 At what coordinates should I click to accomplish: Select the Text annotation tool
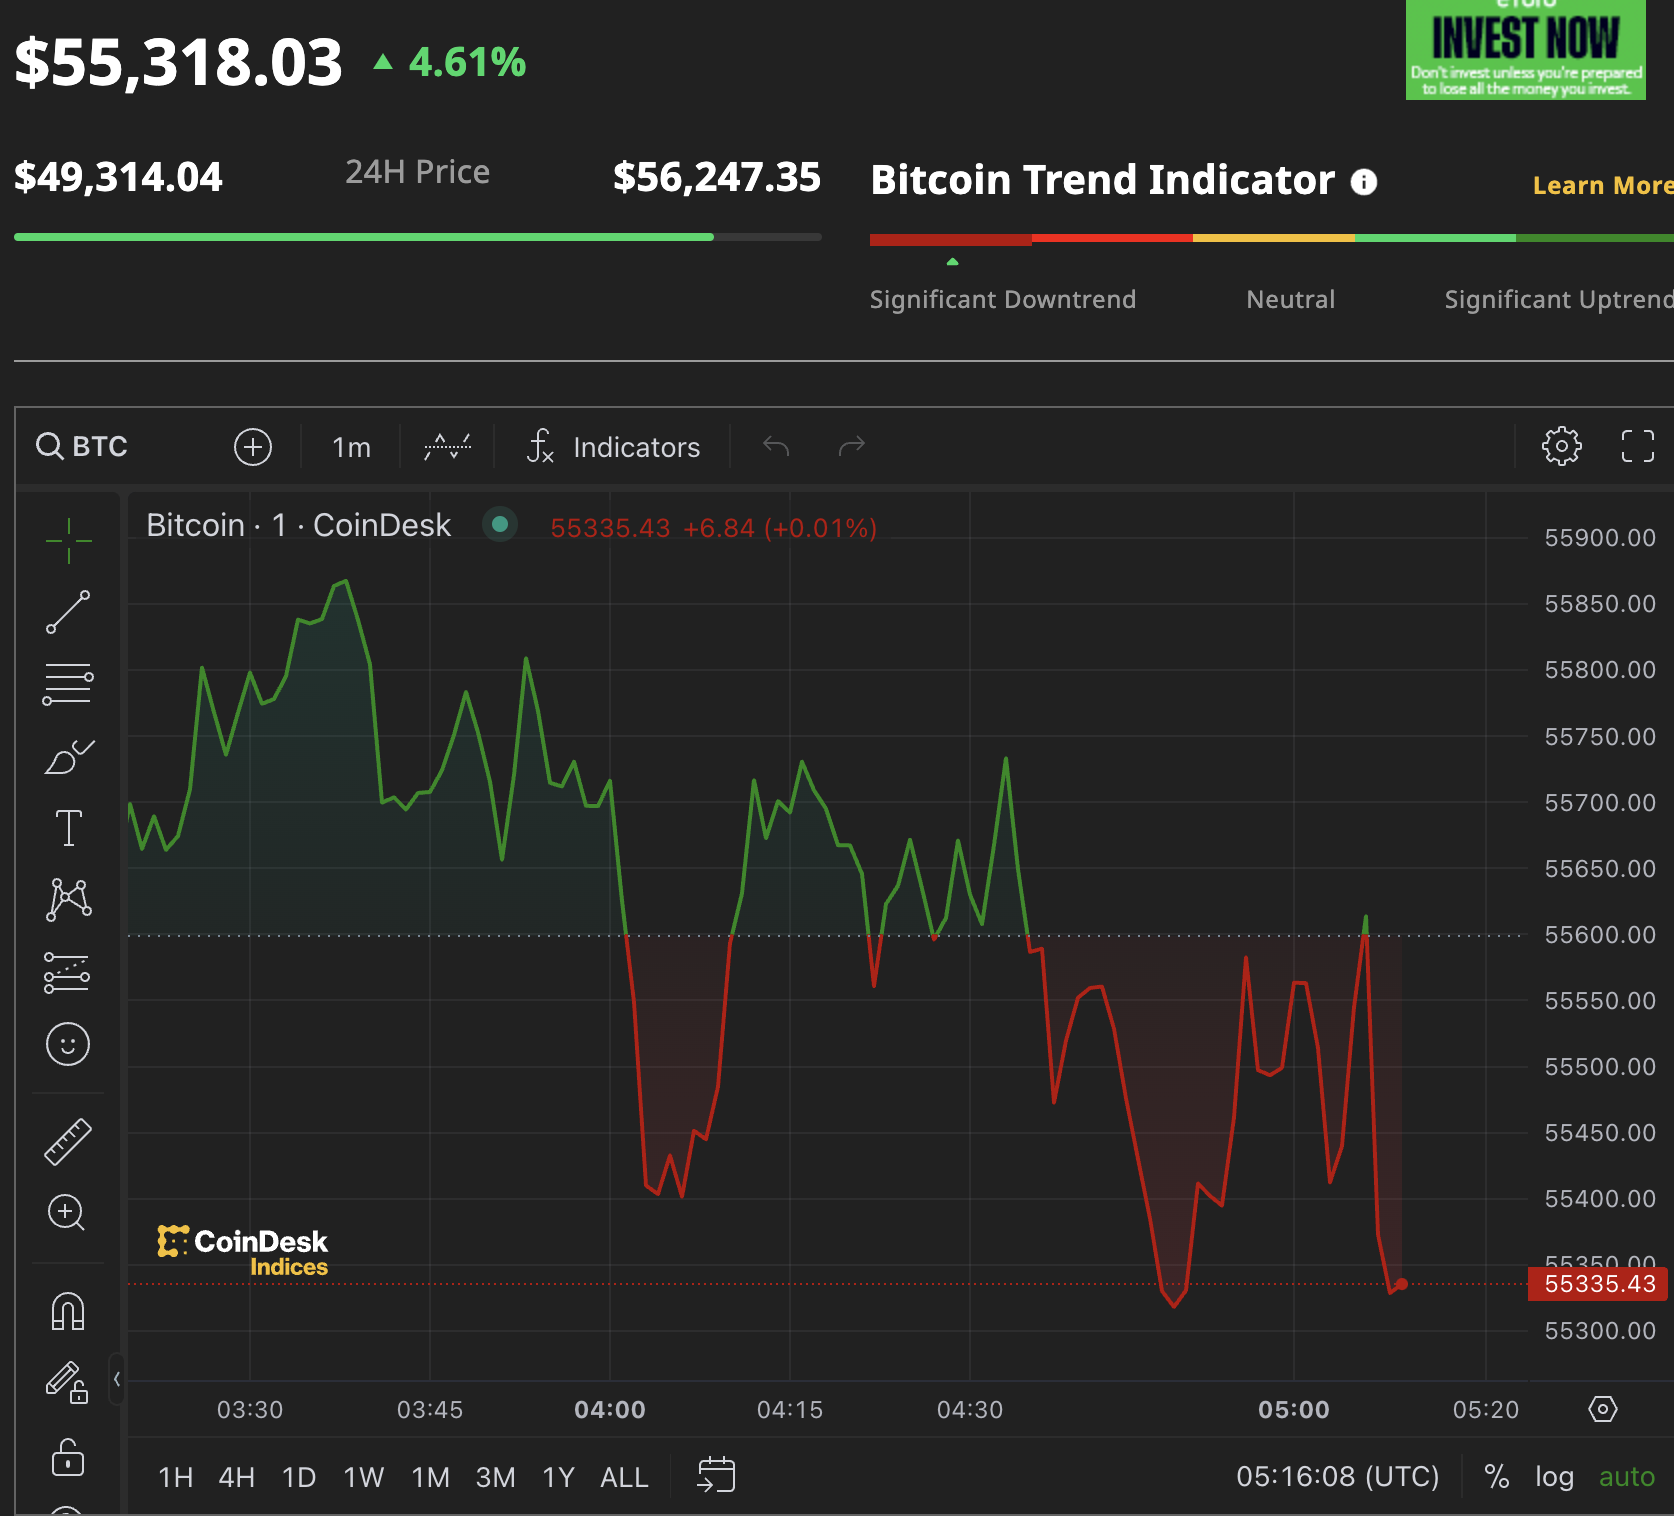(x=68, y=828)
